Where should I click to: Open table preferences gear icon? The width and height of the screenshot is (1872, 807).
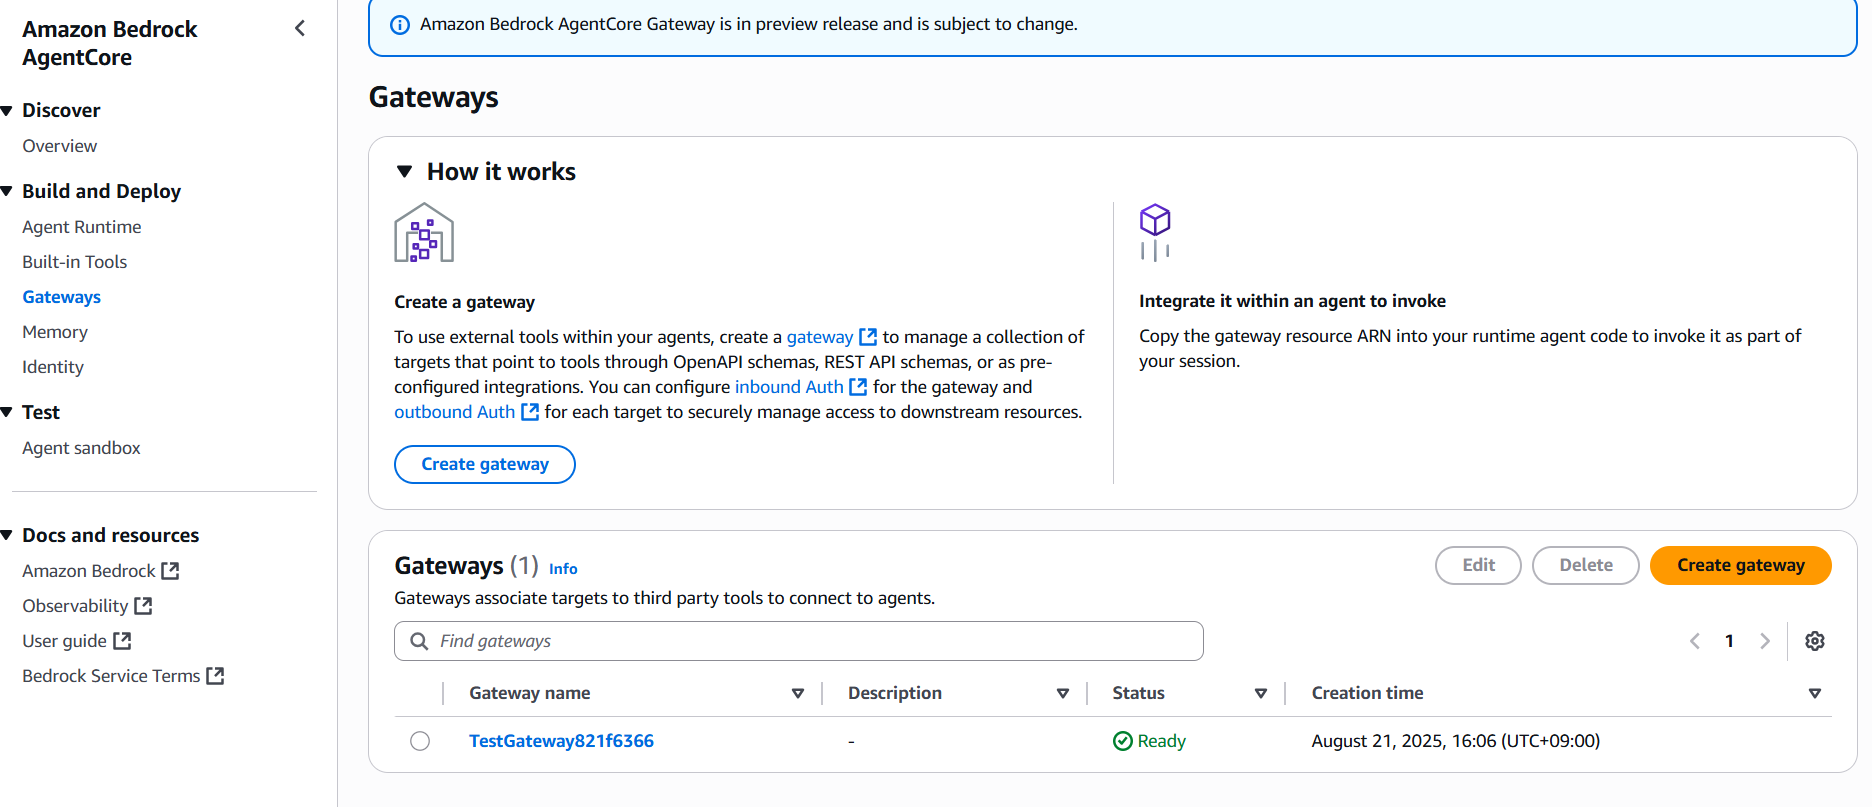coord(1815,641)
